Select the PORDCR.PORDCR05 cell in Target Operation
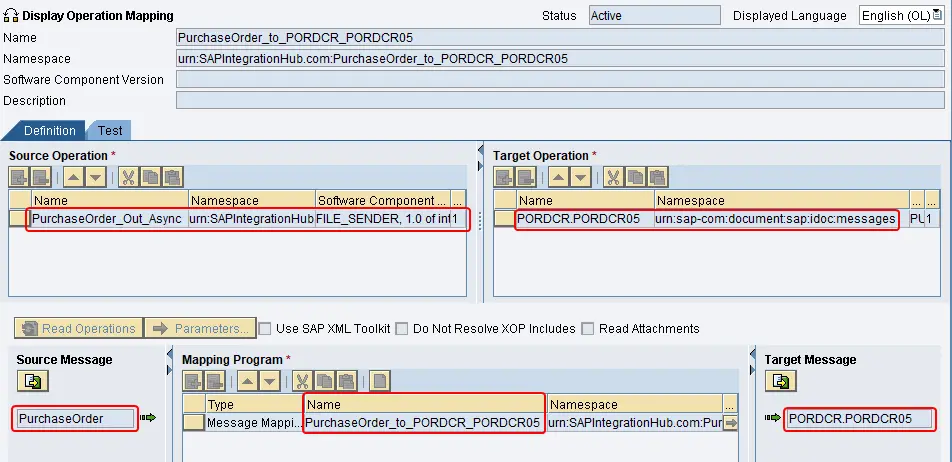Image resolution: width=952 pixels, height=462 pixels. tap(585, 219)
